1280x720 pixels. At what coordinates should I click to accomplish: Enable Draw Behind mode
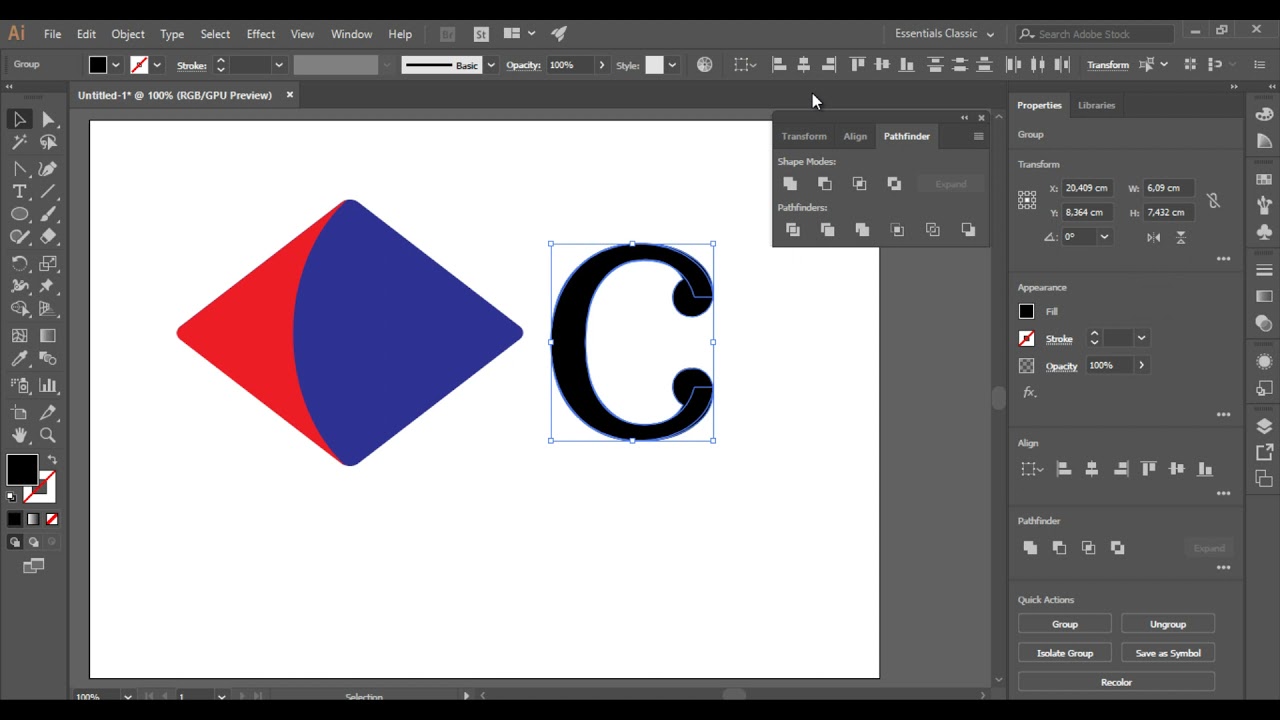pyautogui.click(x=33, y=542)
